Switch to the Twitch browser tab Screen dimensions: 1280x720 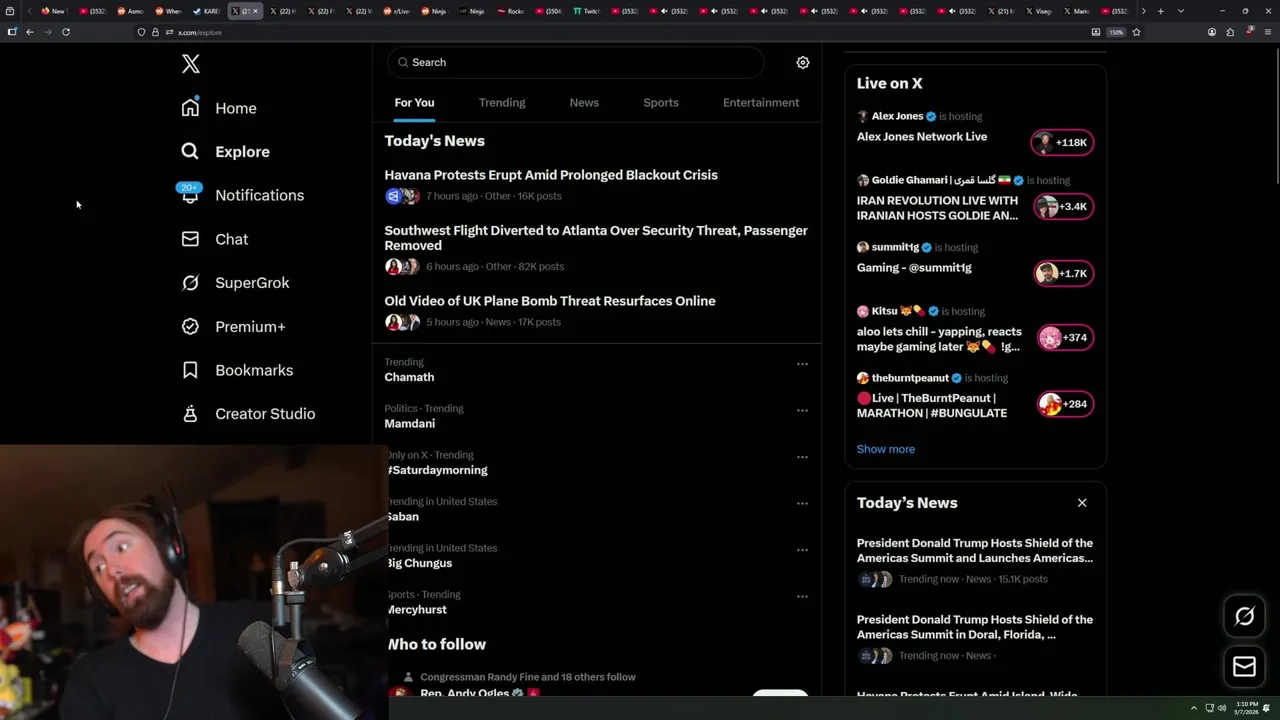pyautogui.click(x=587, y=11)
